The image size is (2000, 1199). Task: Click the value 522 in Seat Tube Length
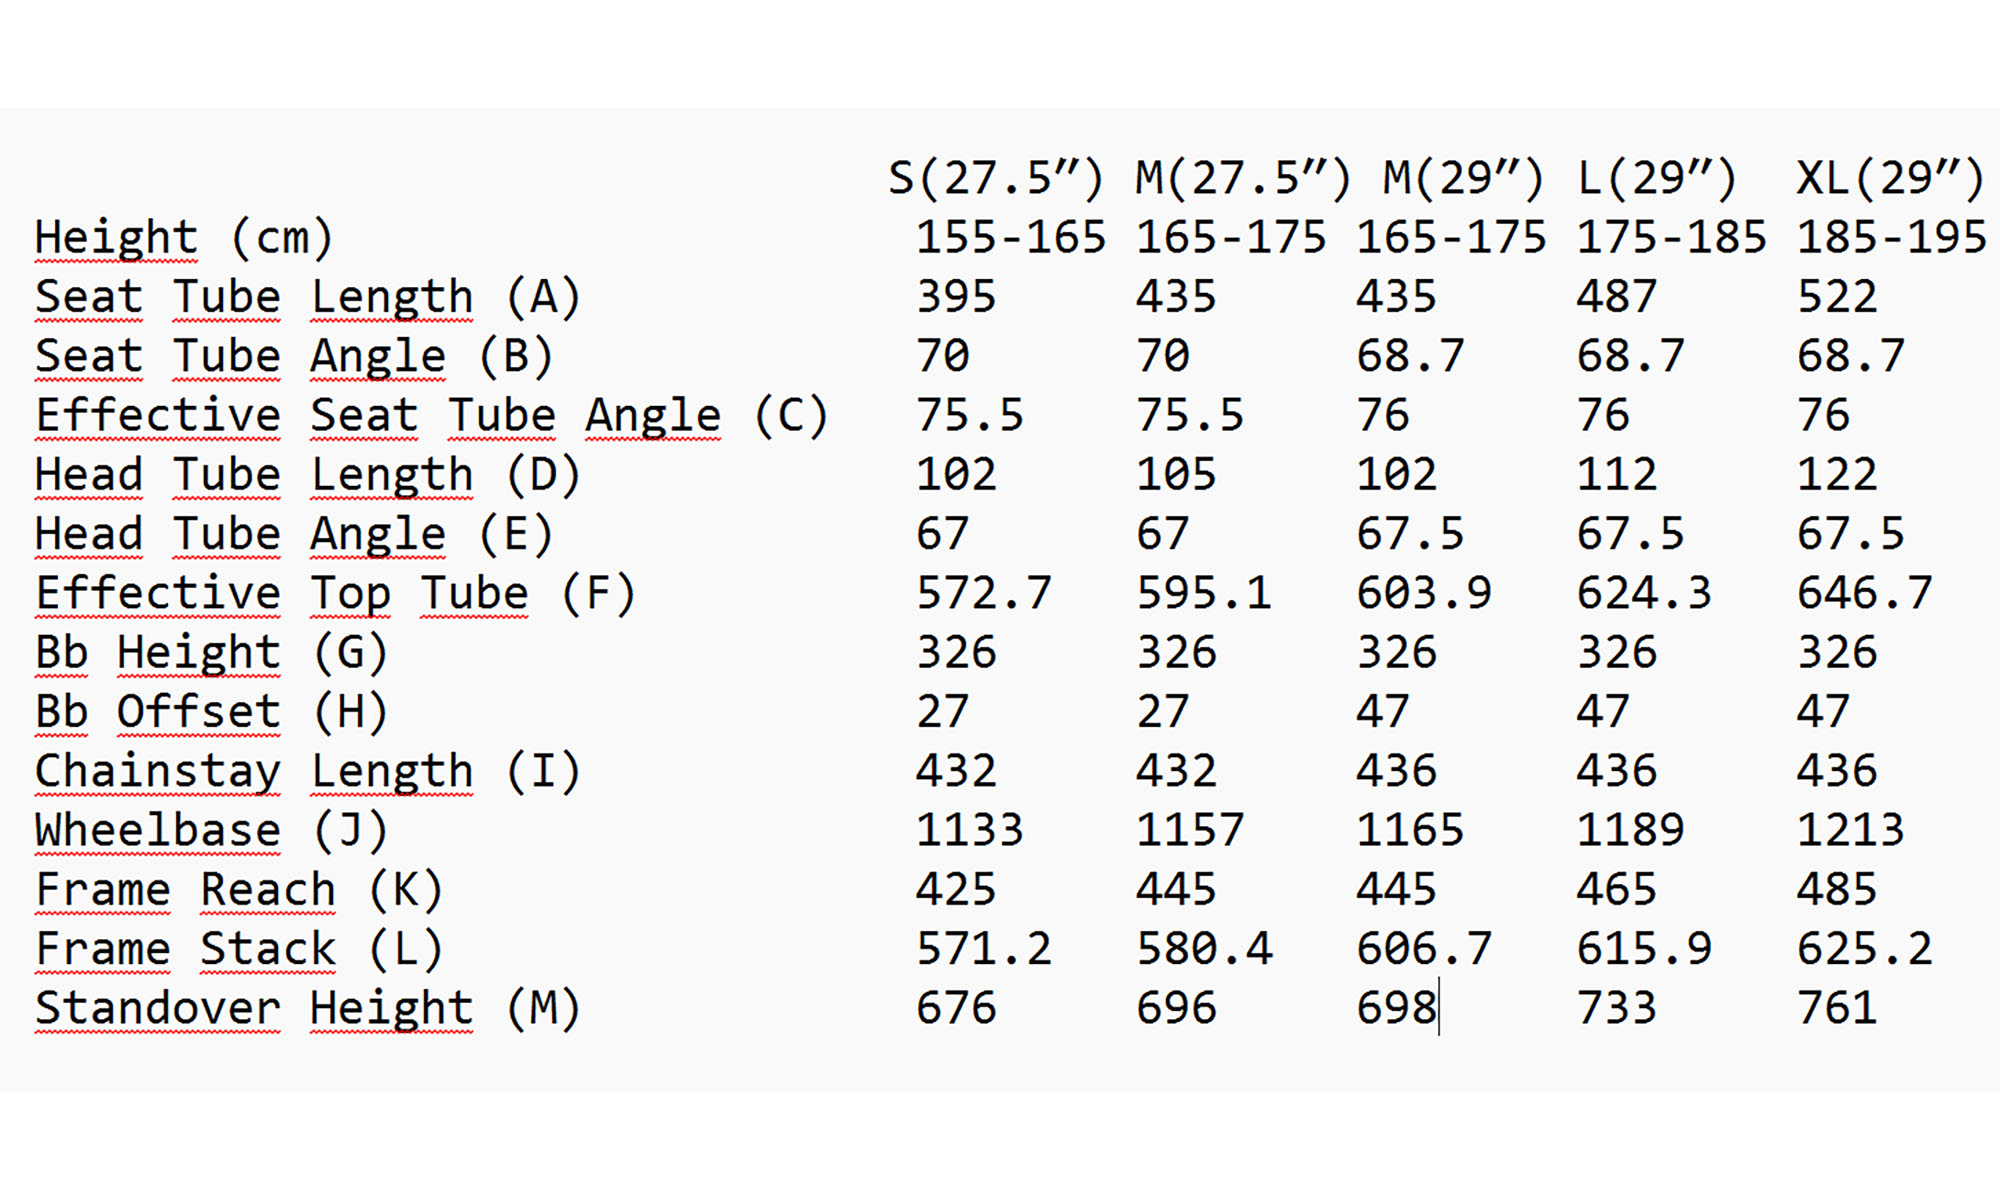(x=1837, y=297)
